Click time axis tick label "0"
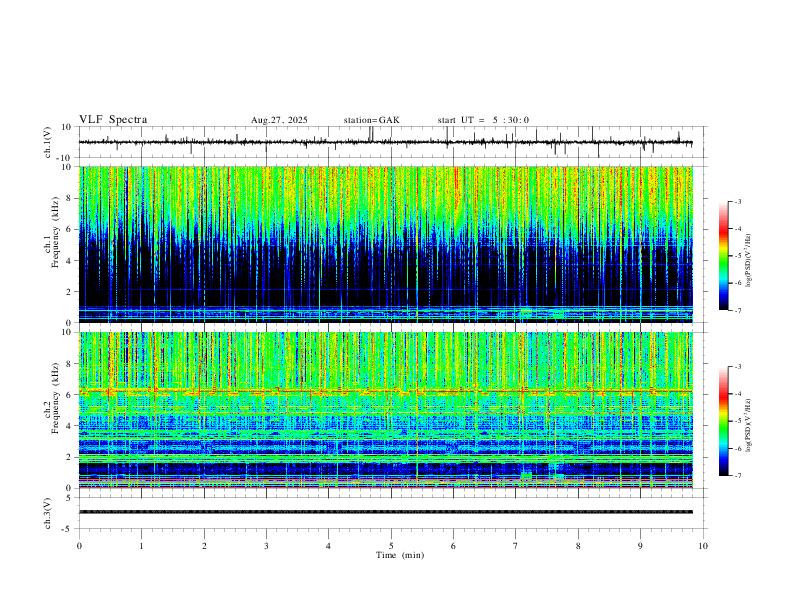The height and width of the screenshot is (612, 792). point(79,546)
